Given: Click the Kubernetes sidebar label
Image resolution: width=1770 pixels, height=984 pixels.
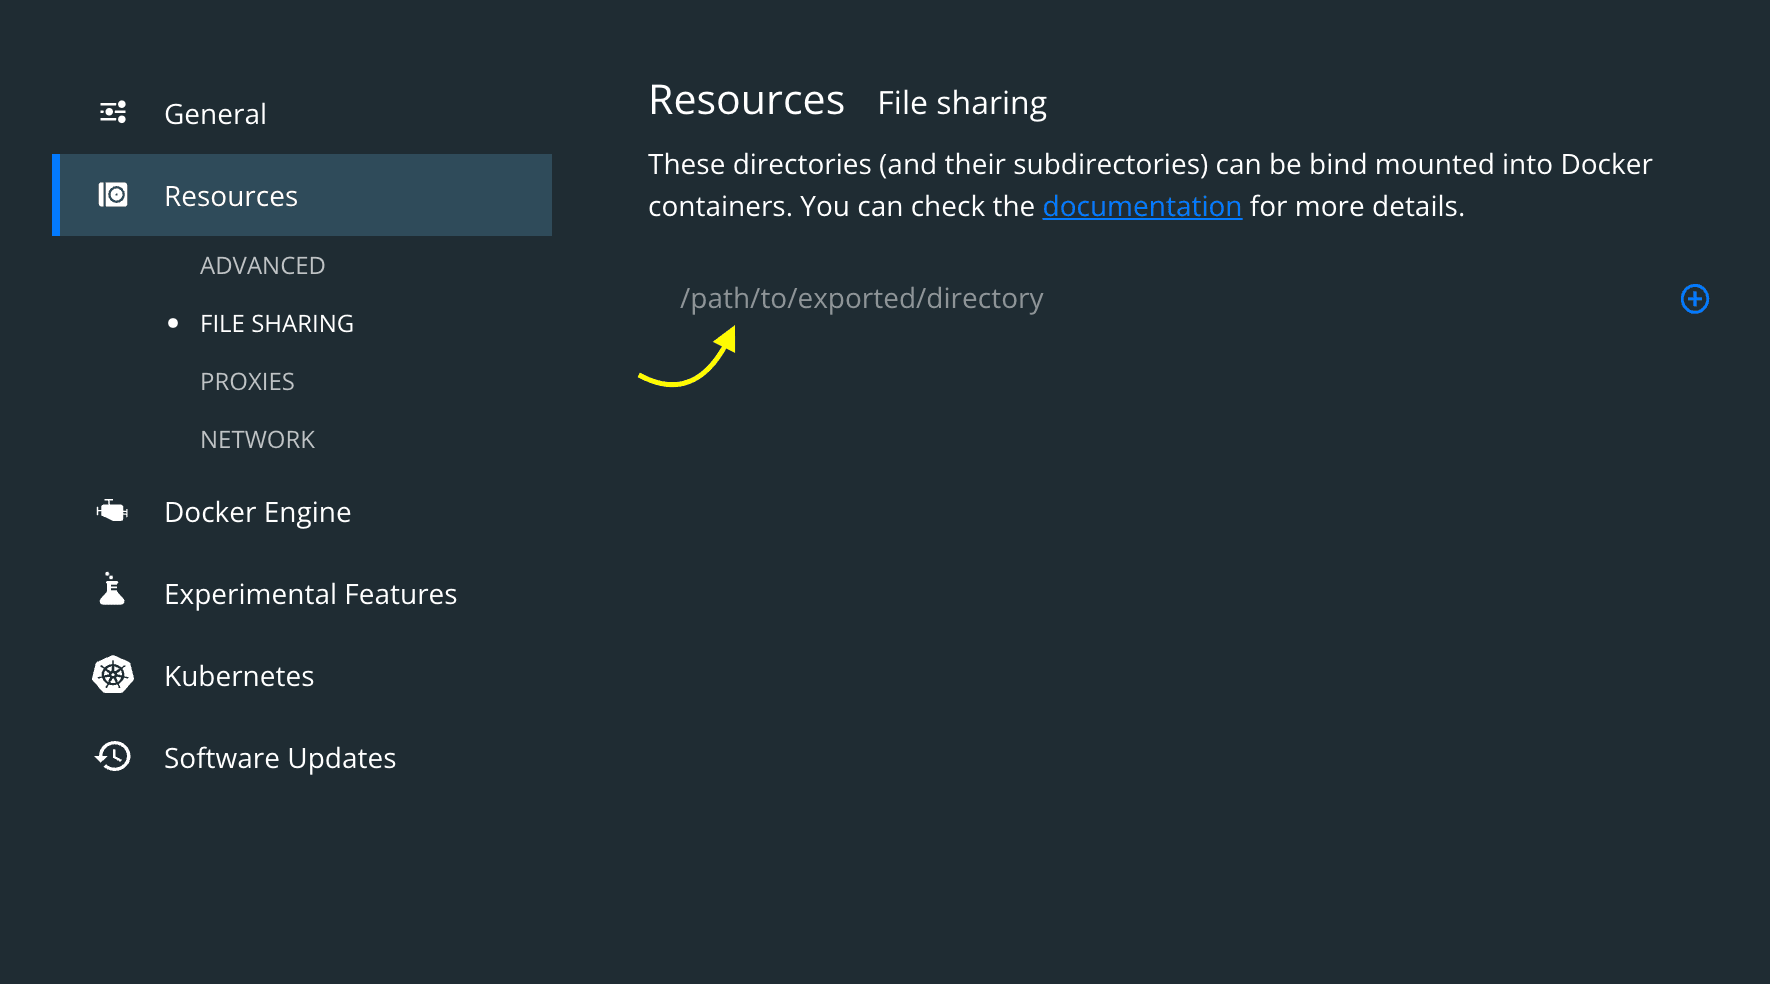Looking at the screenshot, I should (239, 675).
